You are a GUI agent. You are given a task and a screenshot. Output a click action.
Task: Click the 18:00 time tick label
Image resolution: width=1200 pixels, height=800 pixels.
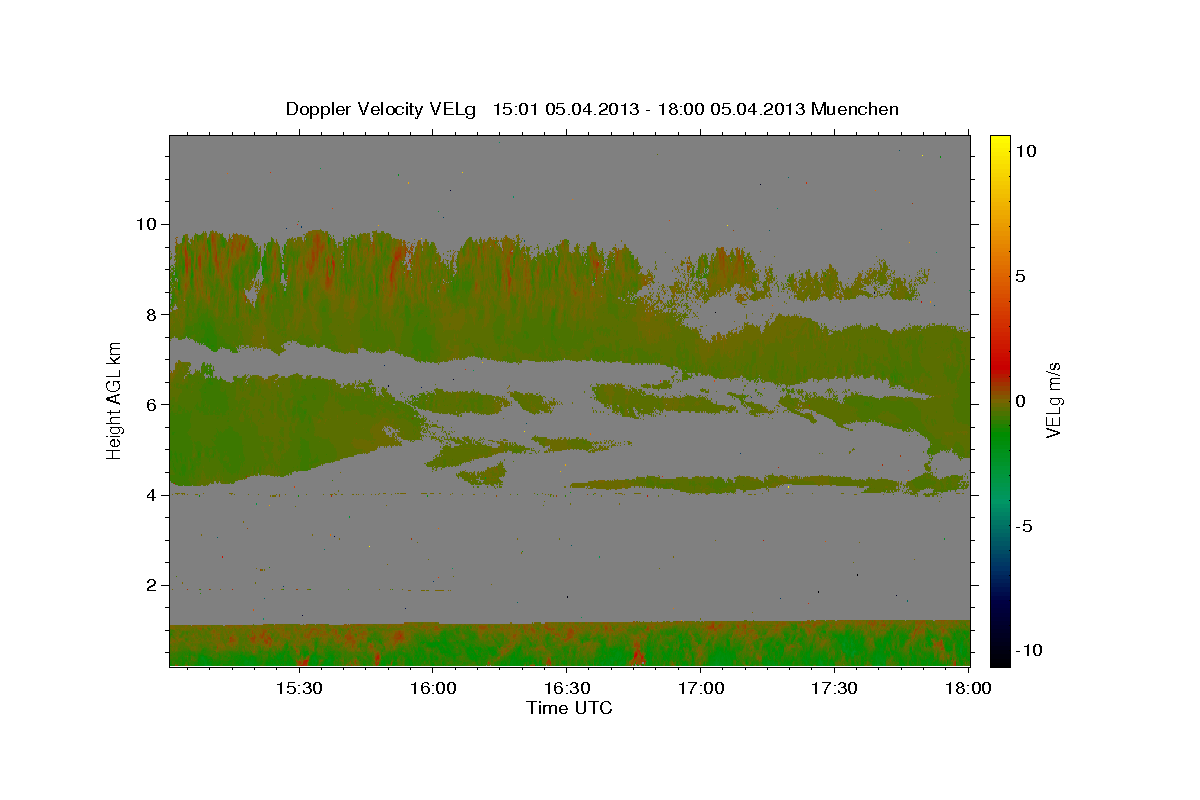coord(968,689)
